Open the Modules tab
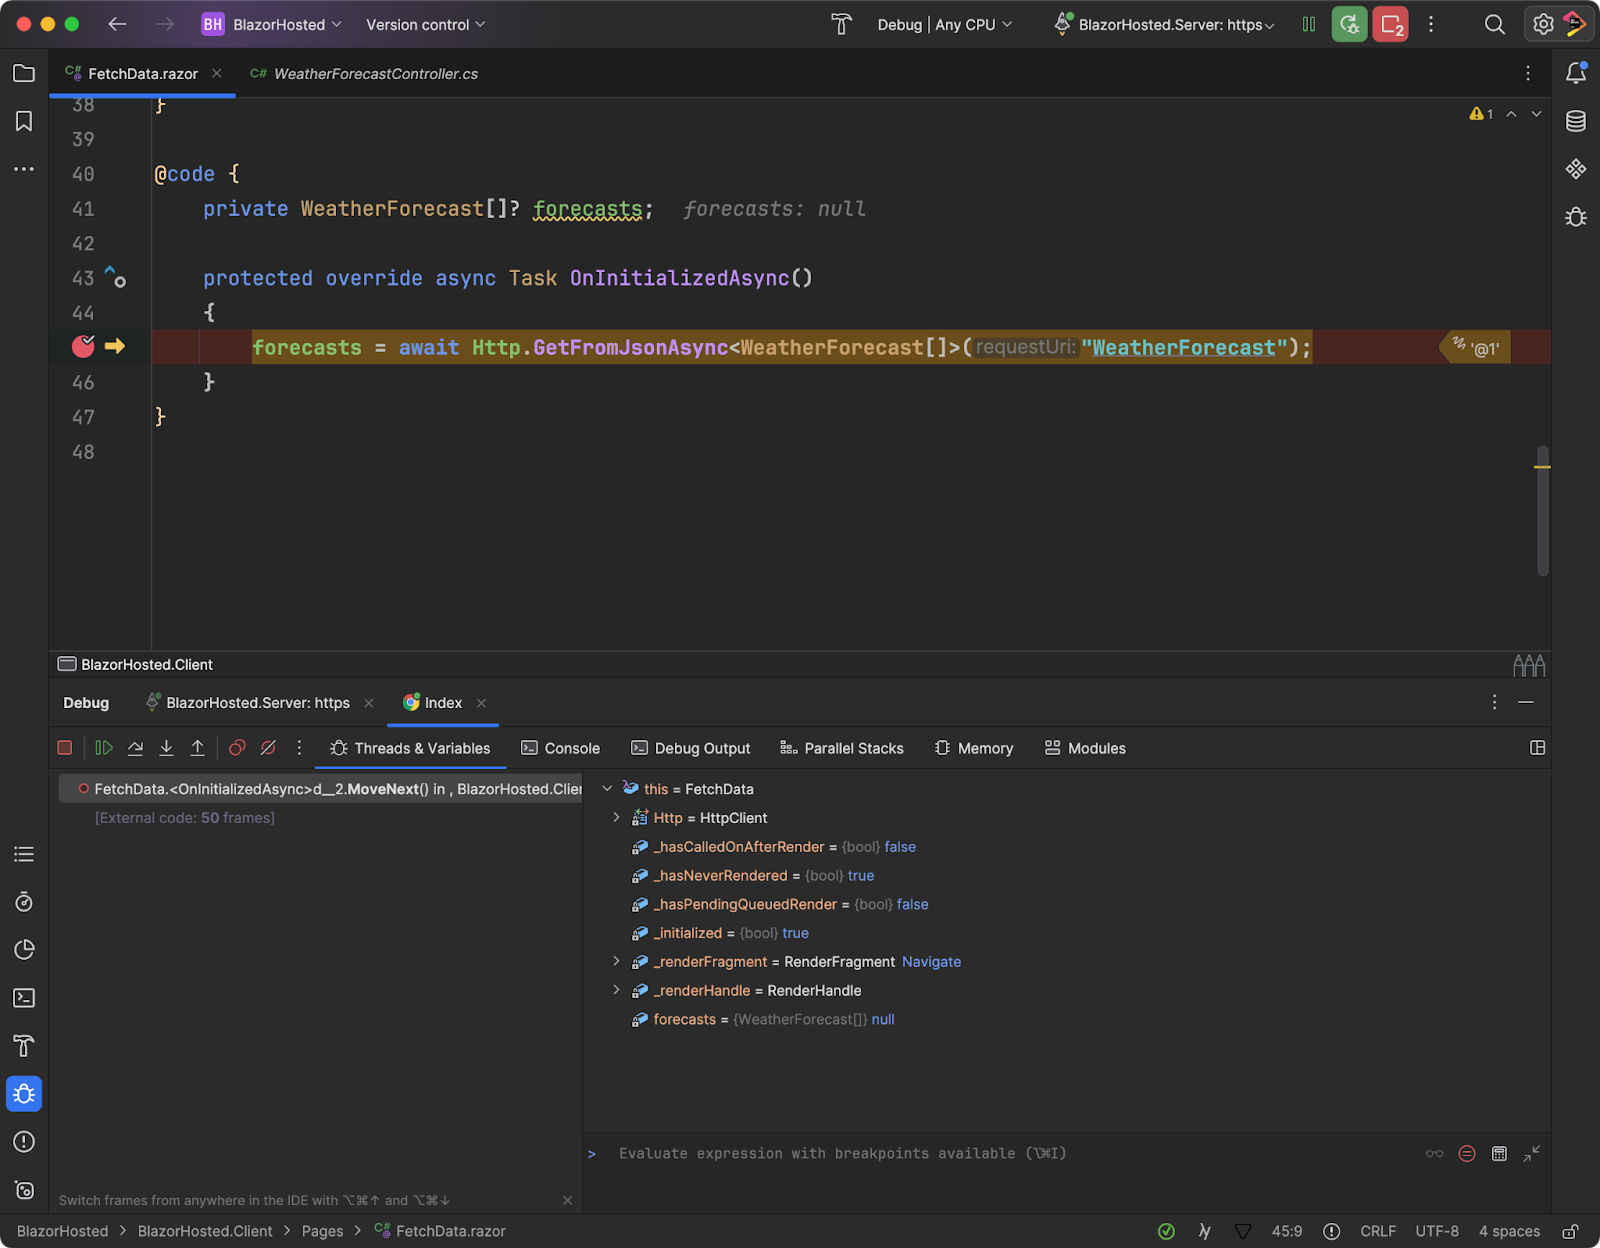 pos(1085,748)
